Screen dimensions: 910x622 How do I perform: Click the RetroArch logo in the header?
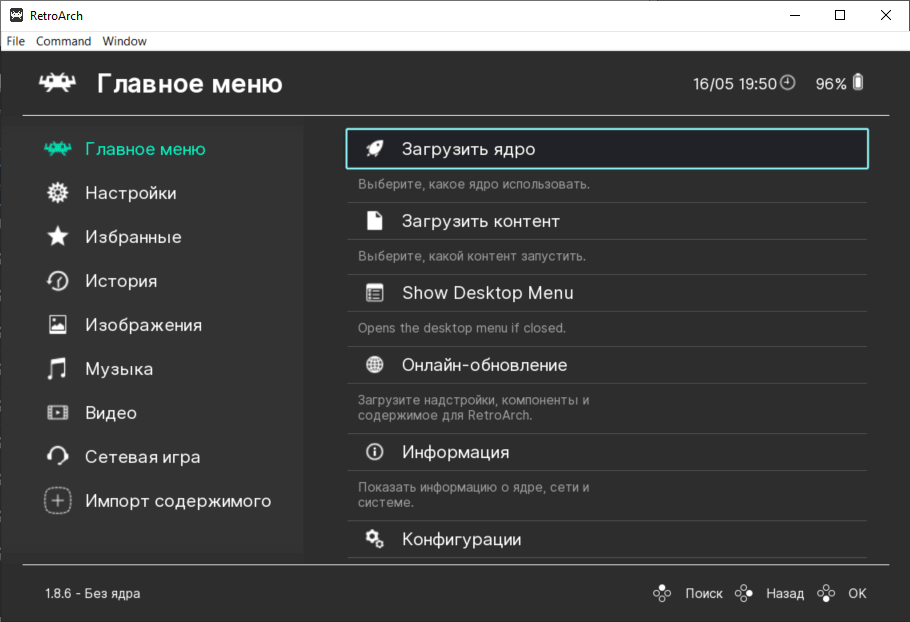click(57, 83)
